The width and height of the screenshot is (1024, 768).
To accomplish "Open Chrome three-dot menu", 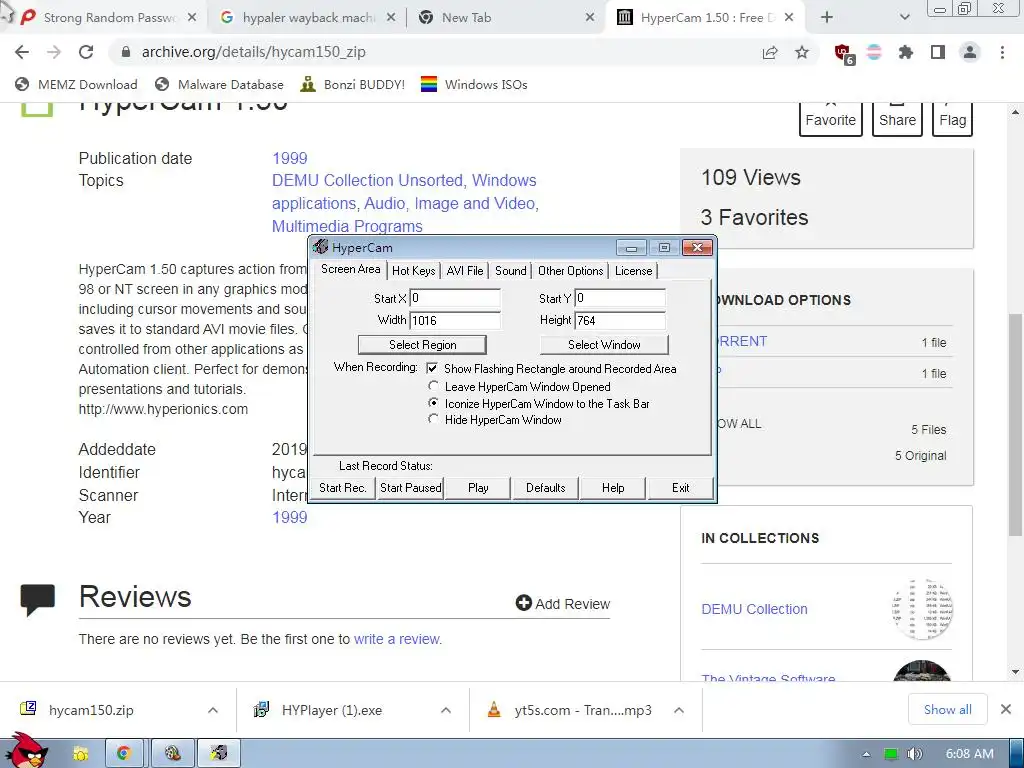I will click(x=1002, y=52).
